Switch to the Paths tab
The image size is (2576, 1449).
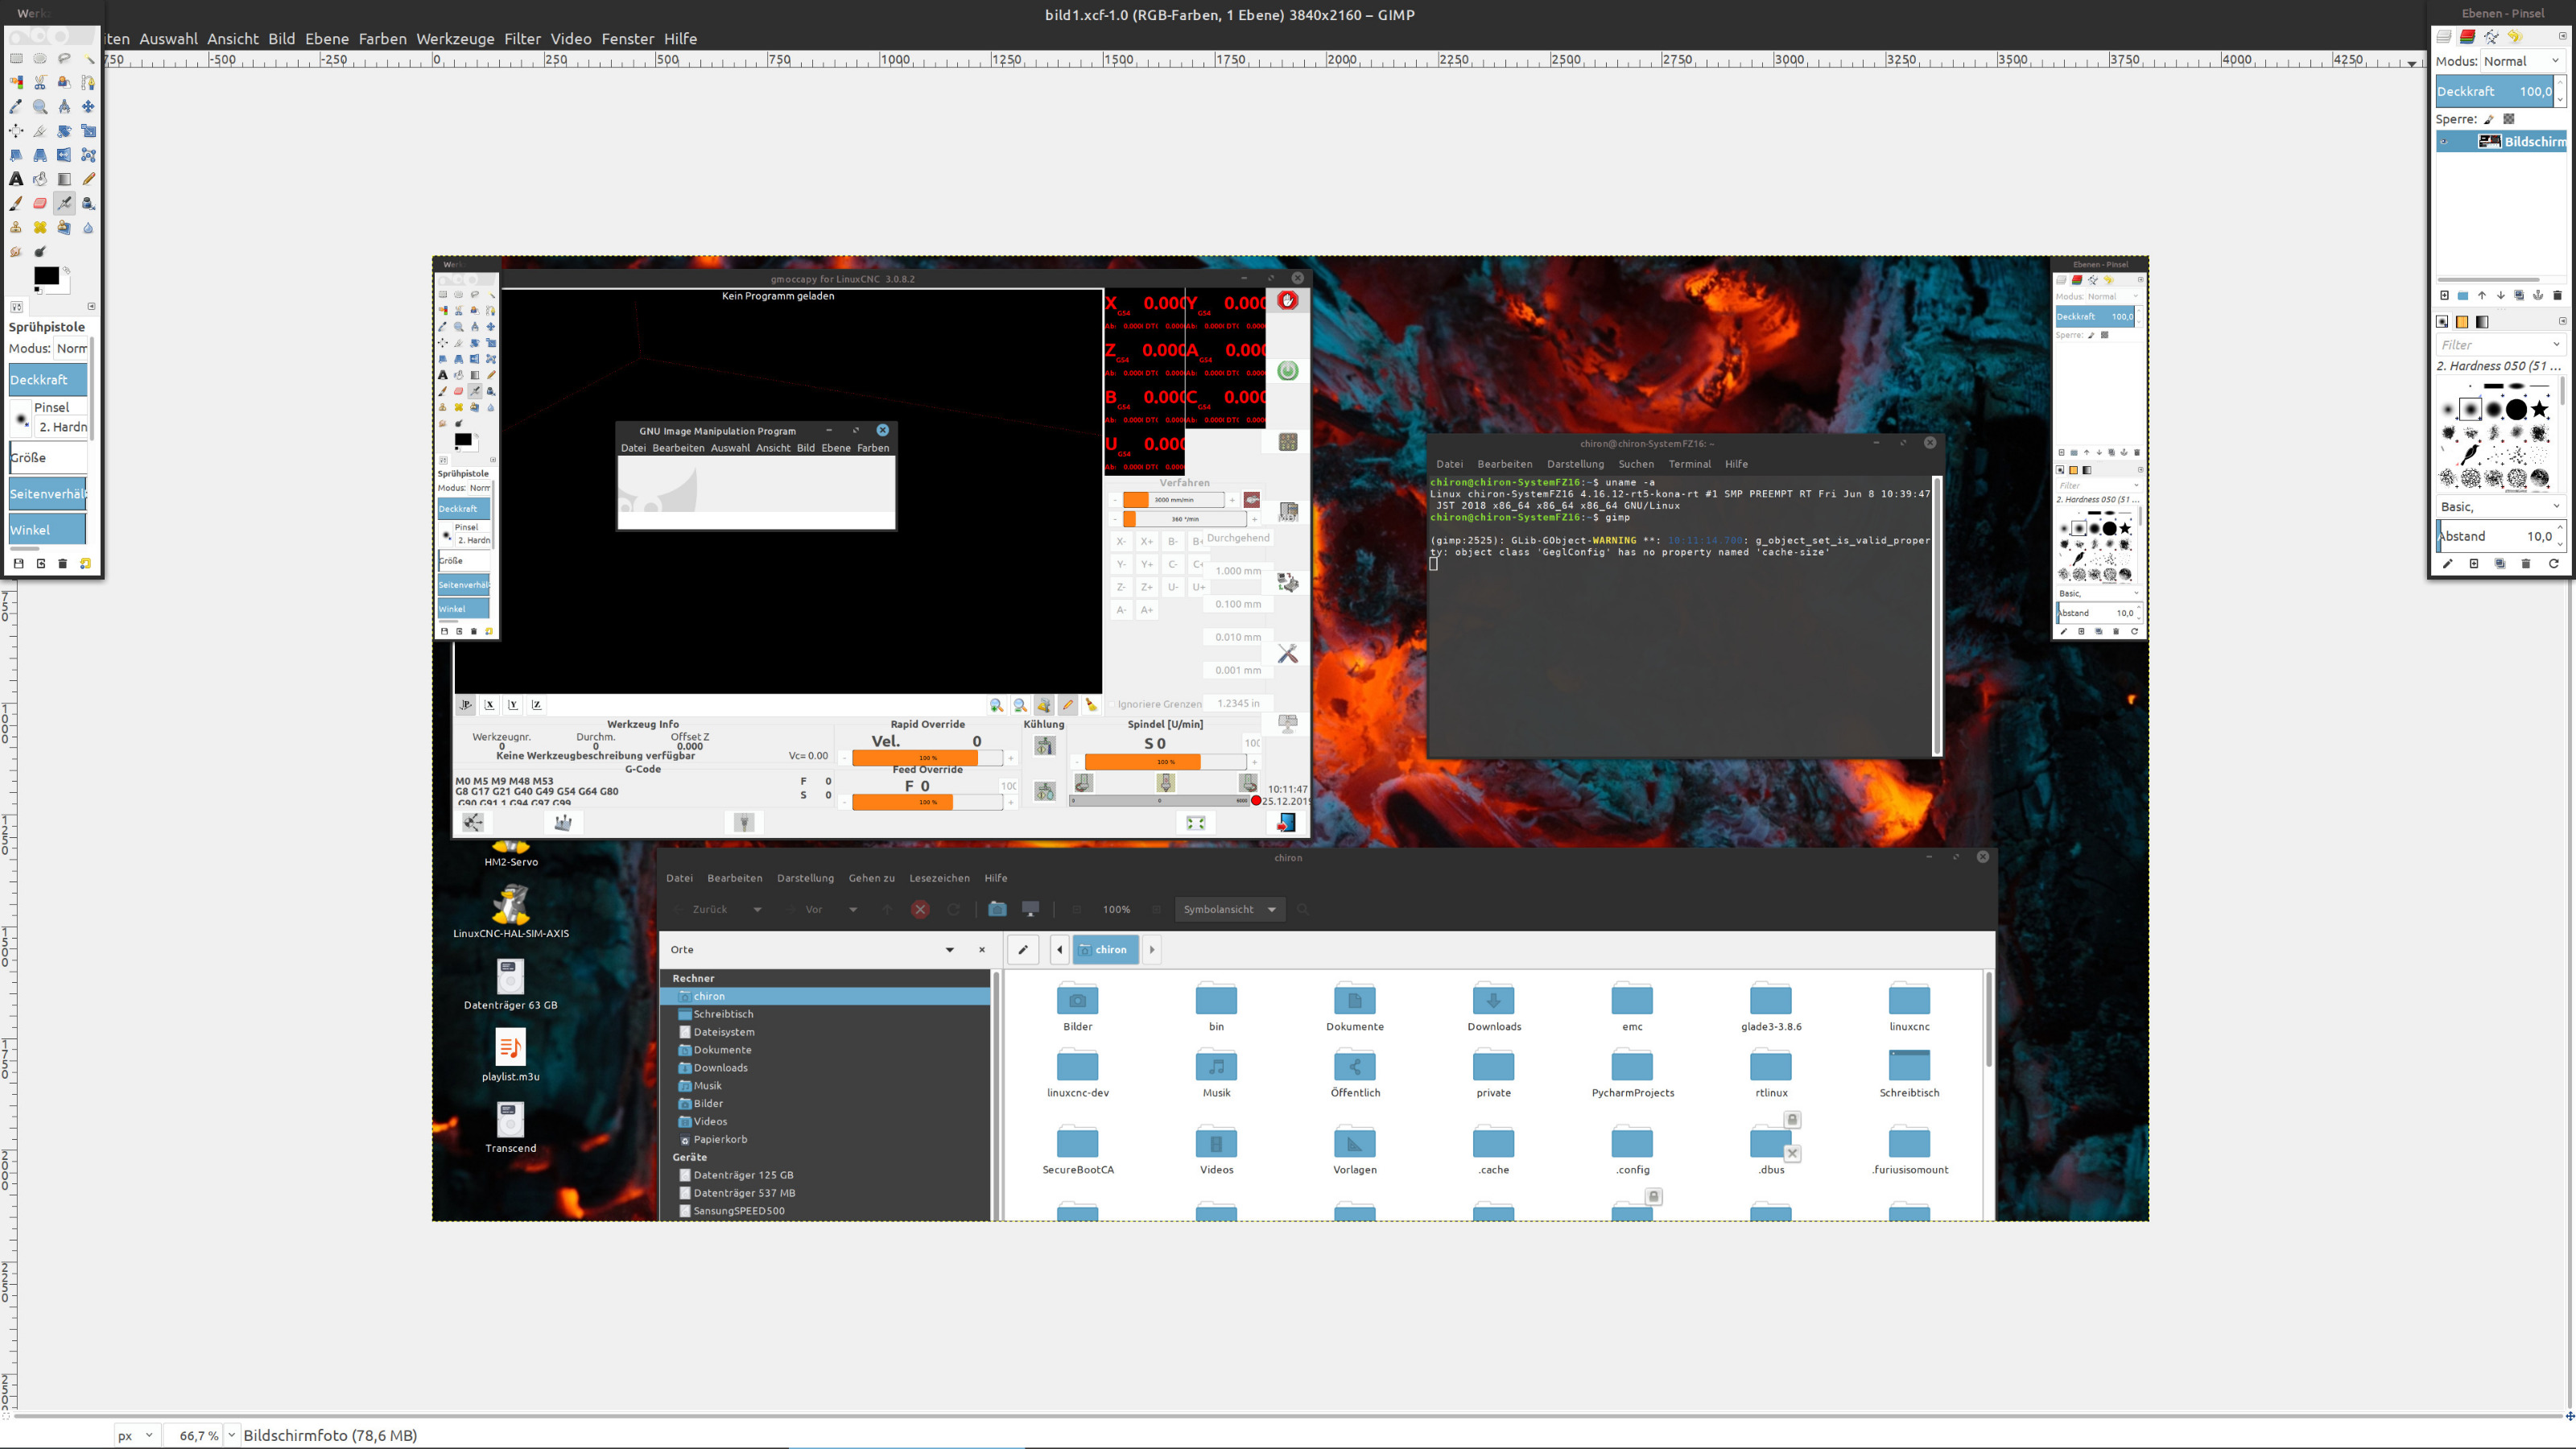point(2491,37)
